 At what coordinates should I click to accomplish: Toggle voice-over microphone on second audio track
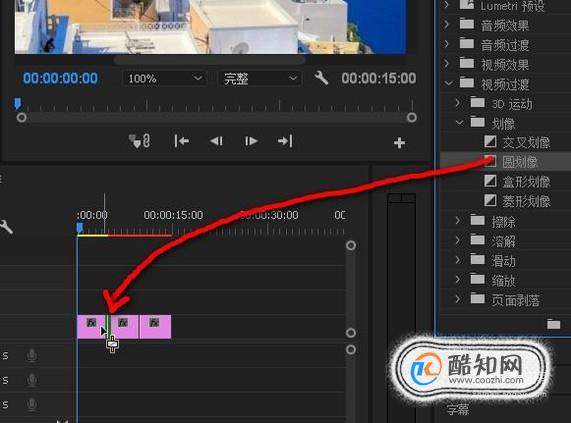pyautogui.click(x=32, y=380)
